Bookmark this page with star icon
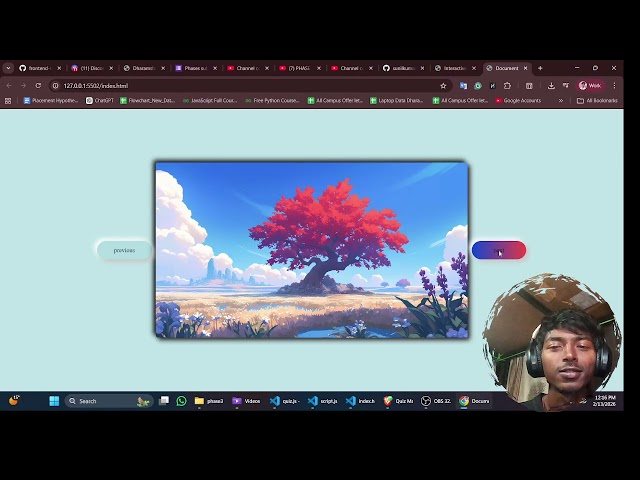The width and height of the screenshot is (640, 480). 443,86
